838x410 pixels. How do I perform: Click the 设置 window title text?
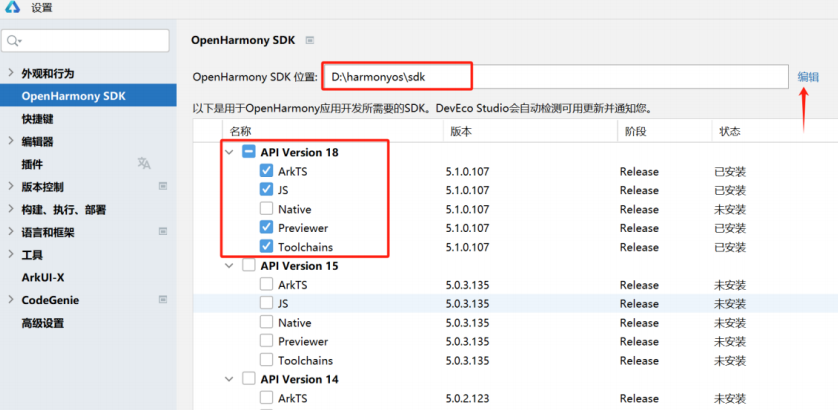[x=42, y=8]
